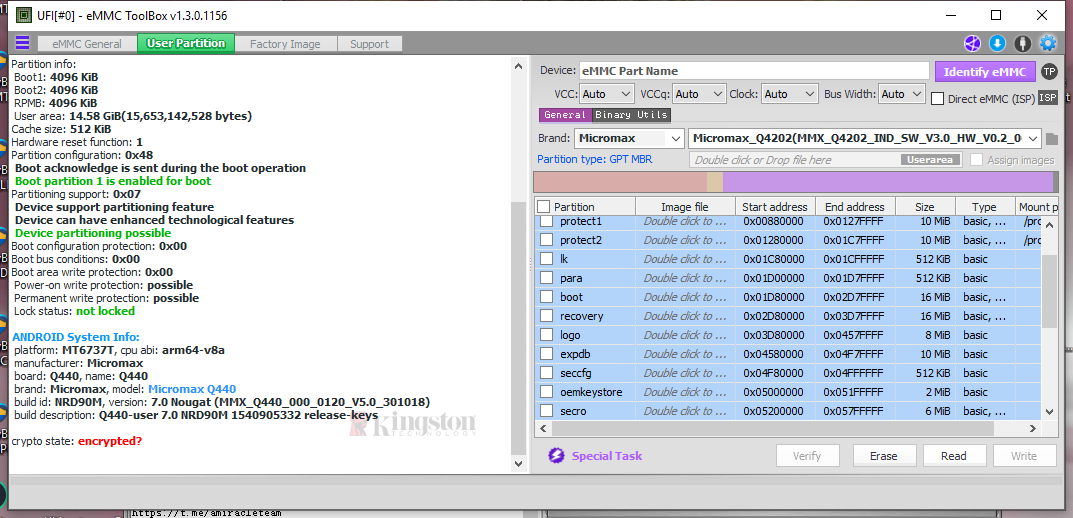Toggle the select-all Partition header checkbox
1073x518 pixels.
point(543,207)
